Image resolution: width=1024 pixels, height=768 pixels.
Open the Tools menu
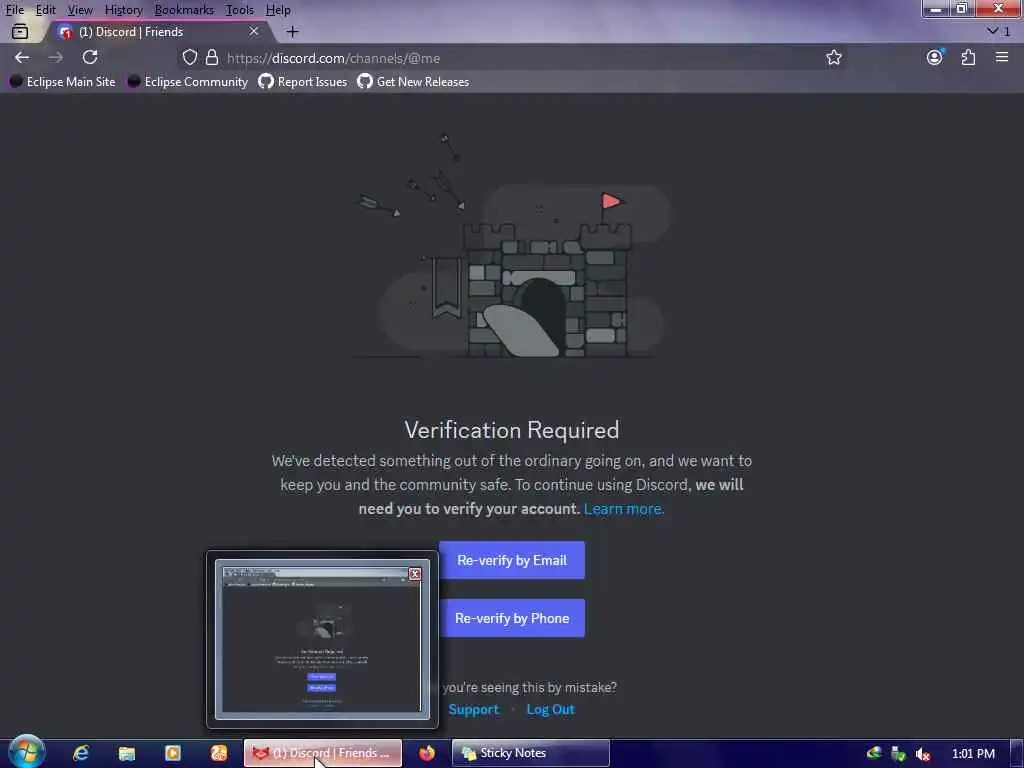239,10
